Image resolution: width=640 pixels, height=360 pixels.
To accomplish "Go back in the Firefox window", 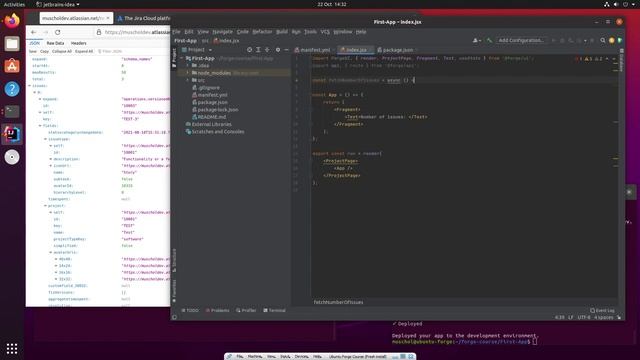I will click(x=33, y=32).
